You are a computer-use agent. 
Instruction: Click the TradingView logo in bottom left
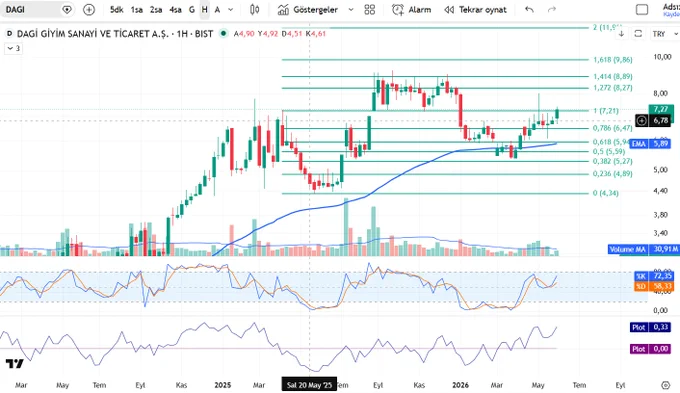coord(15,364)
